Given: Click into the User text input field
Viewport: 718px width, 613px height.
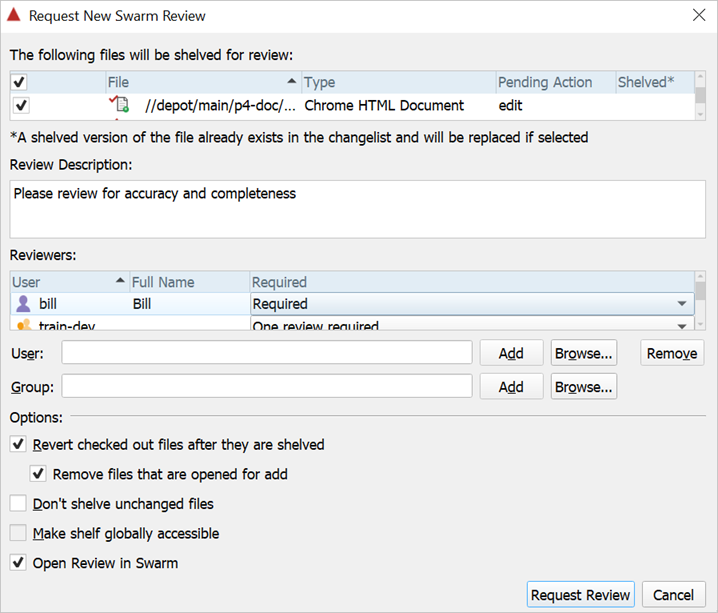Looking at the screenshot, I should tap(266, 353).
